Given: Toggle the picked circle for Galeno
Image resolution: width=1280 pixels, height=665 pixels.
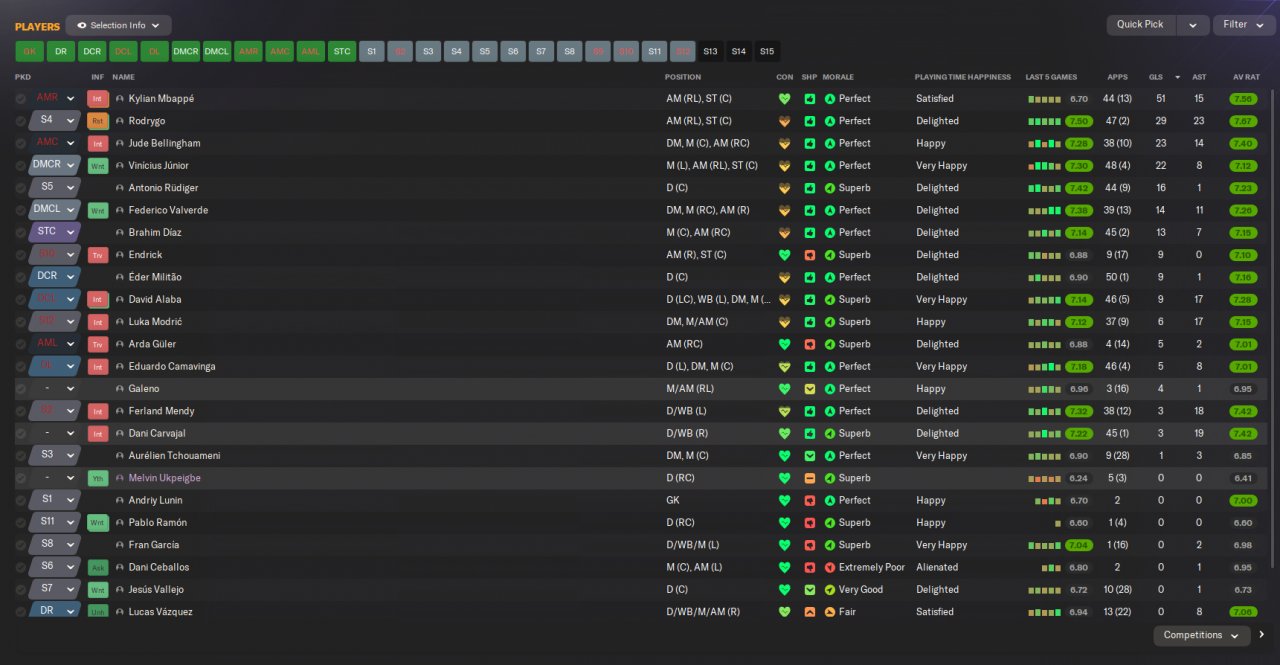Looking at the screenshot, I should (21, 389).
